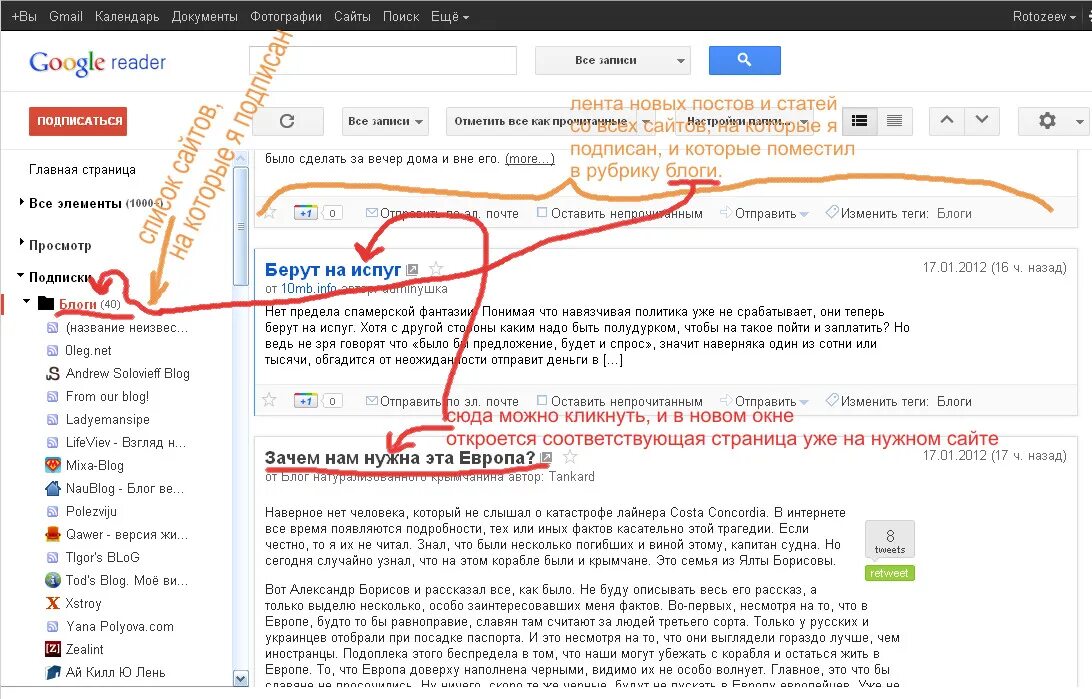Click the red ПОДПИСАТЬСЯ button
Screen dimensions: 1092x699
pyautogui.click(x=78, y=121)
